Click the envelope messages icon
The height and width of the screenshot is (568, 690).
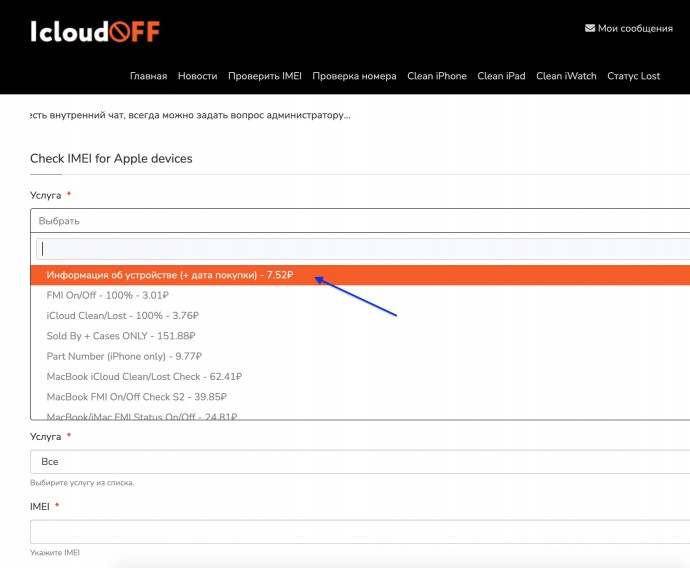590,28
